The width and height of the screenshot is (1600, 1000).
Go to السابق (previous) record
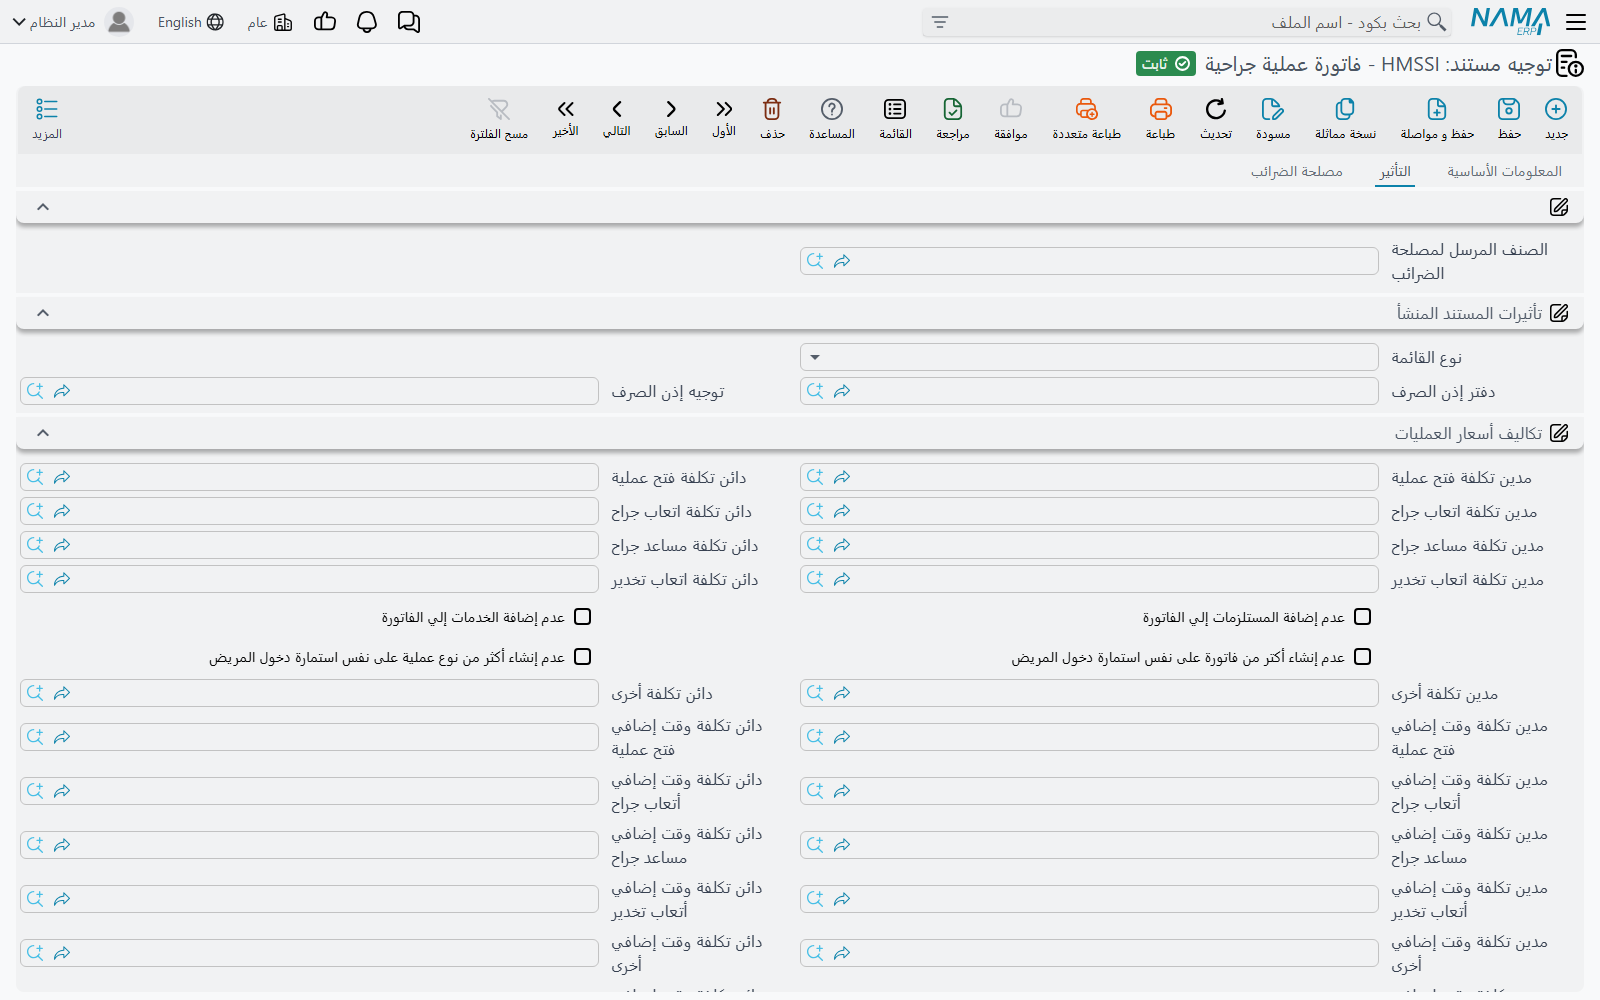click(x=671, y=109)
